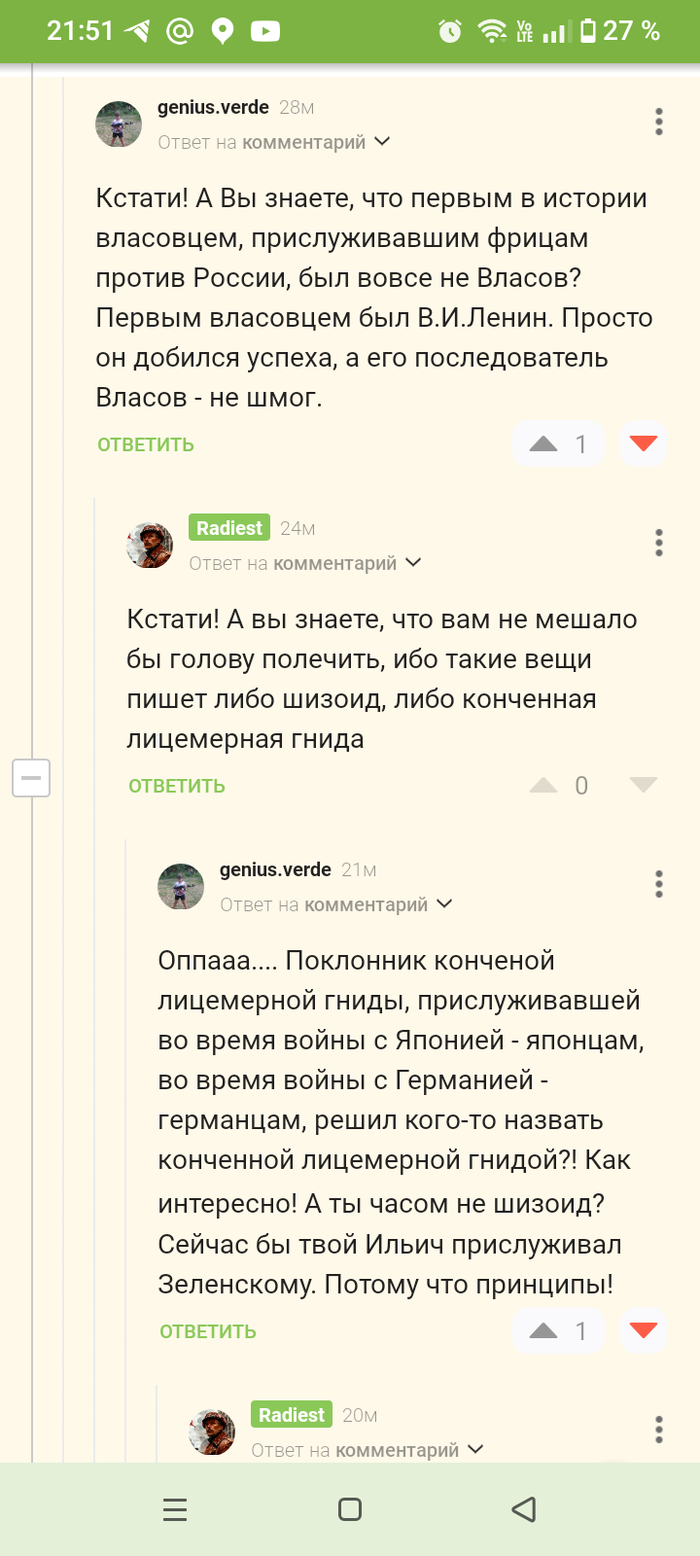Tap the Android back navigation button
700x1556 pixels.
[523, 1509]
